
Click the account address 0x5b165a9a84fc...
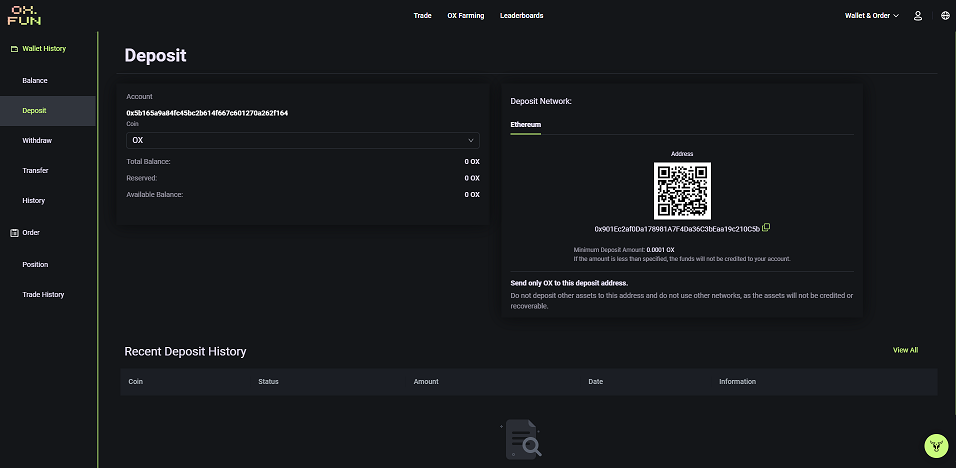click(x=207, y=113)
